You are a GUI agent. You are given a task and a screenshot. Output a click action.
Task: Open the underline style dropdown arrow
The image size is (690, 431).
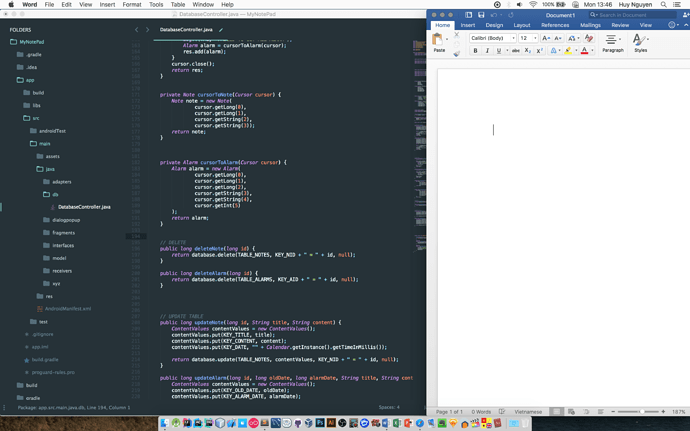pyautogui.click(x=507, y=51)
